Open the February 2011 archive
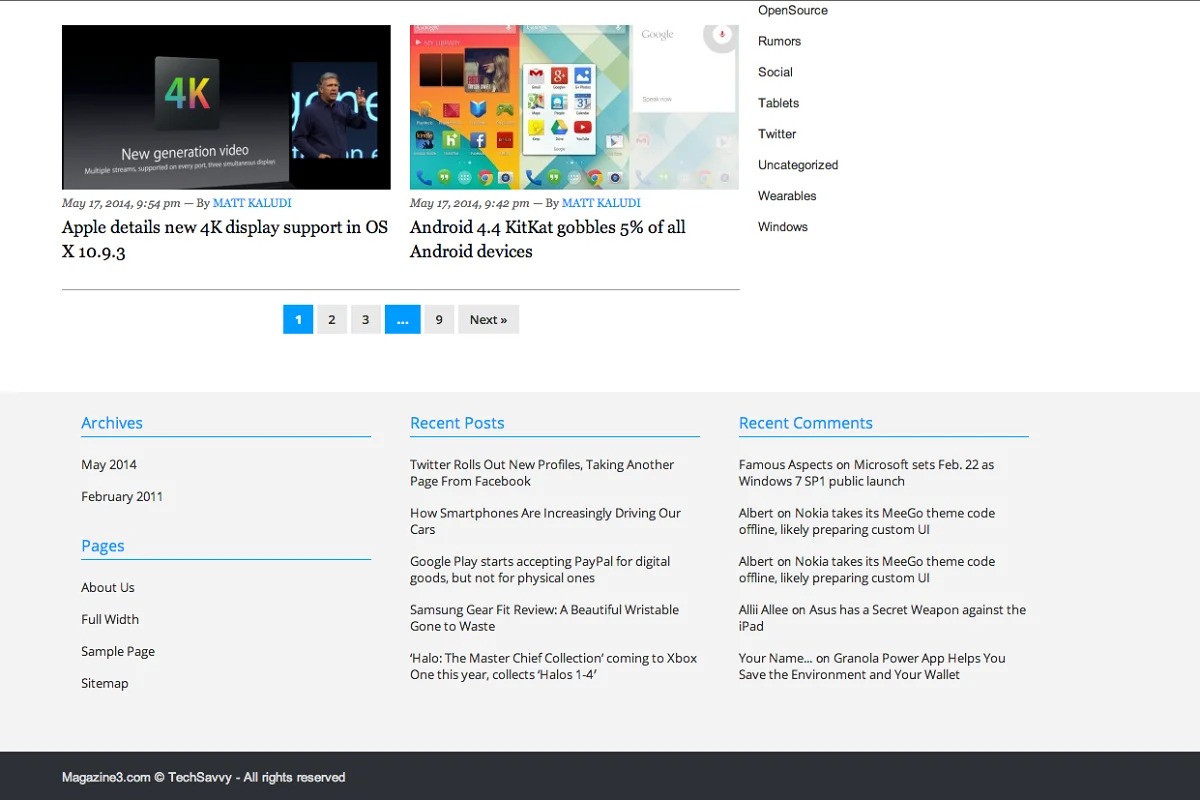 (x=122, y=497)
